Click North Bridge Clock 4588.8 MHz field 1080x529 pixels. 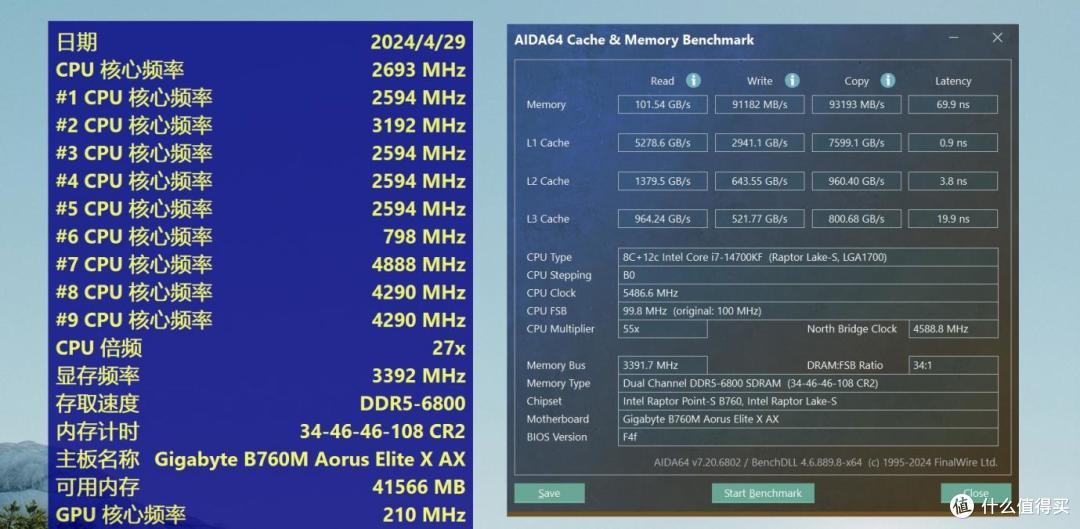pyautogui.click(x=953, y=329)
